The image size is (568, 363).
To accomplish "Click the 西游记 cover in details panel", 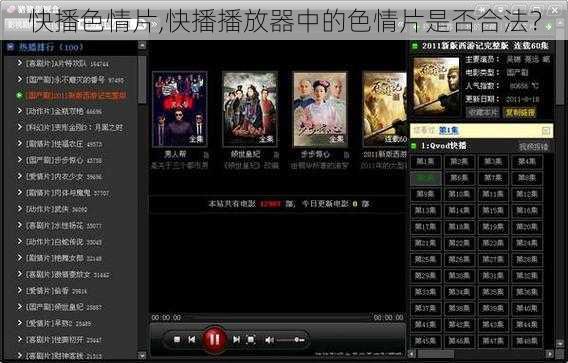I will [x=436, y=86].
